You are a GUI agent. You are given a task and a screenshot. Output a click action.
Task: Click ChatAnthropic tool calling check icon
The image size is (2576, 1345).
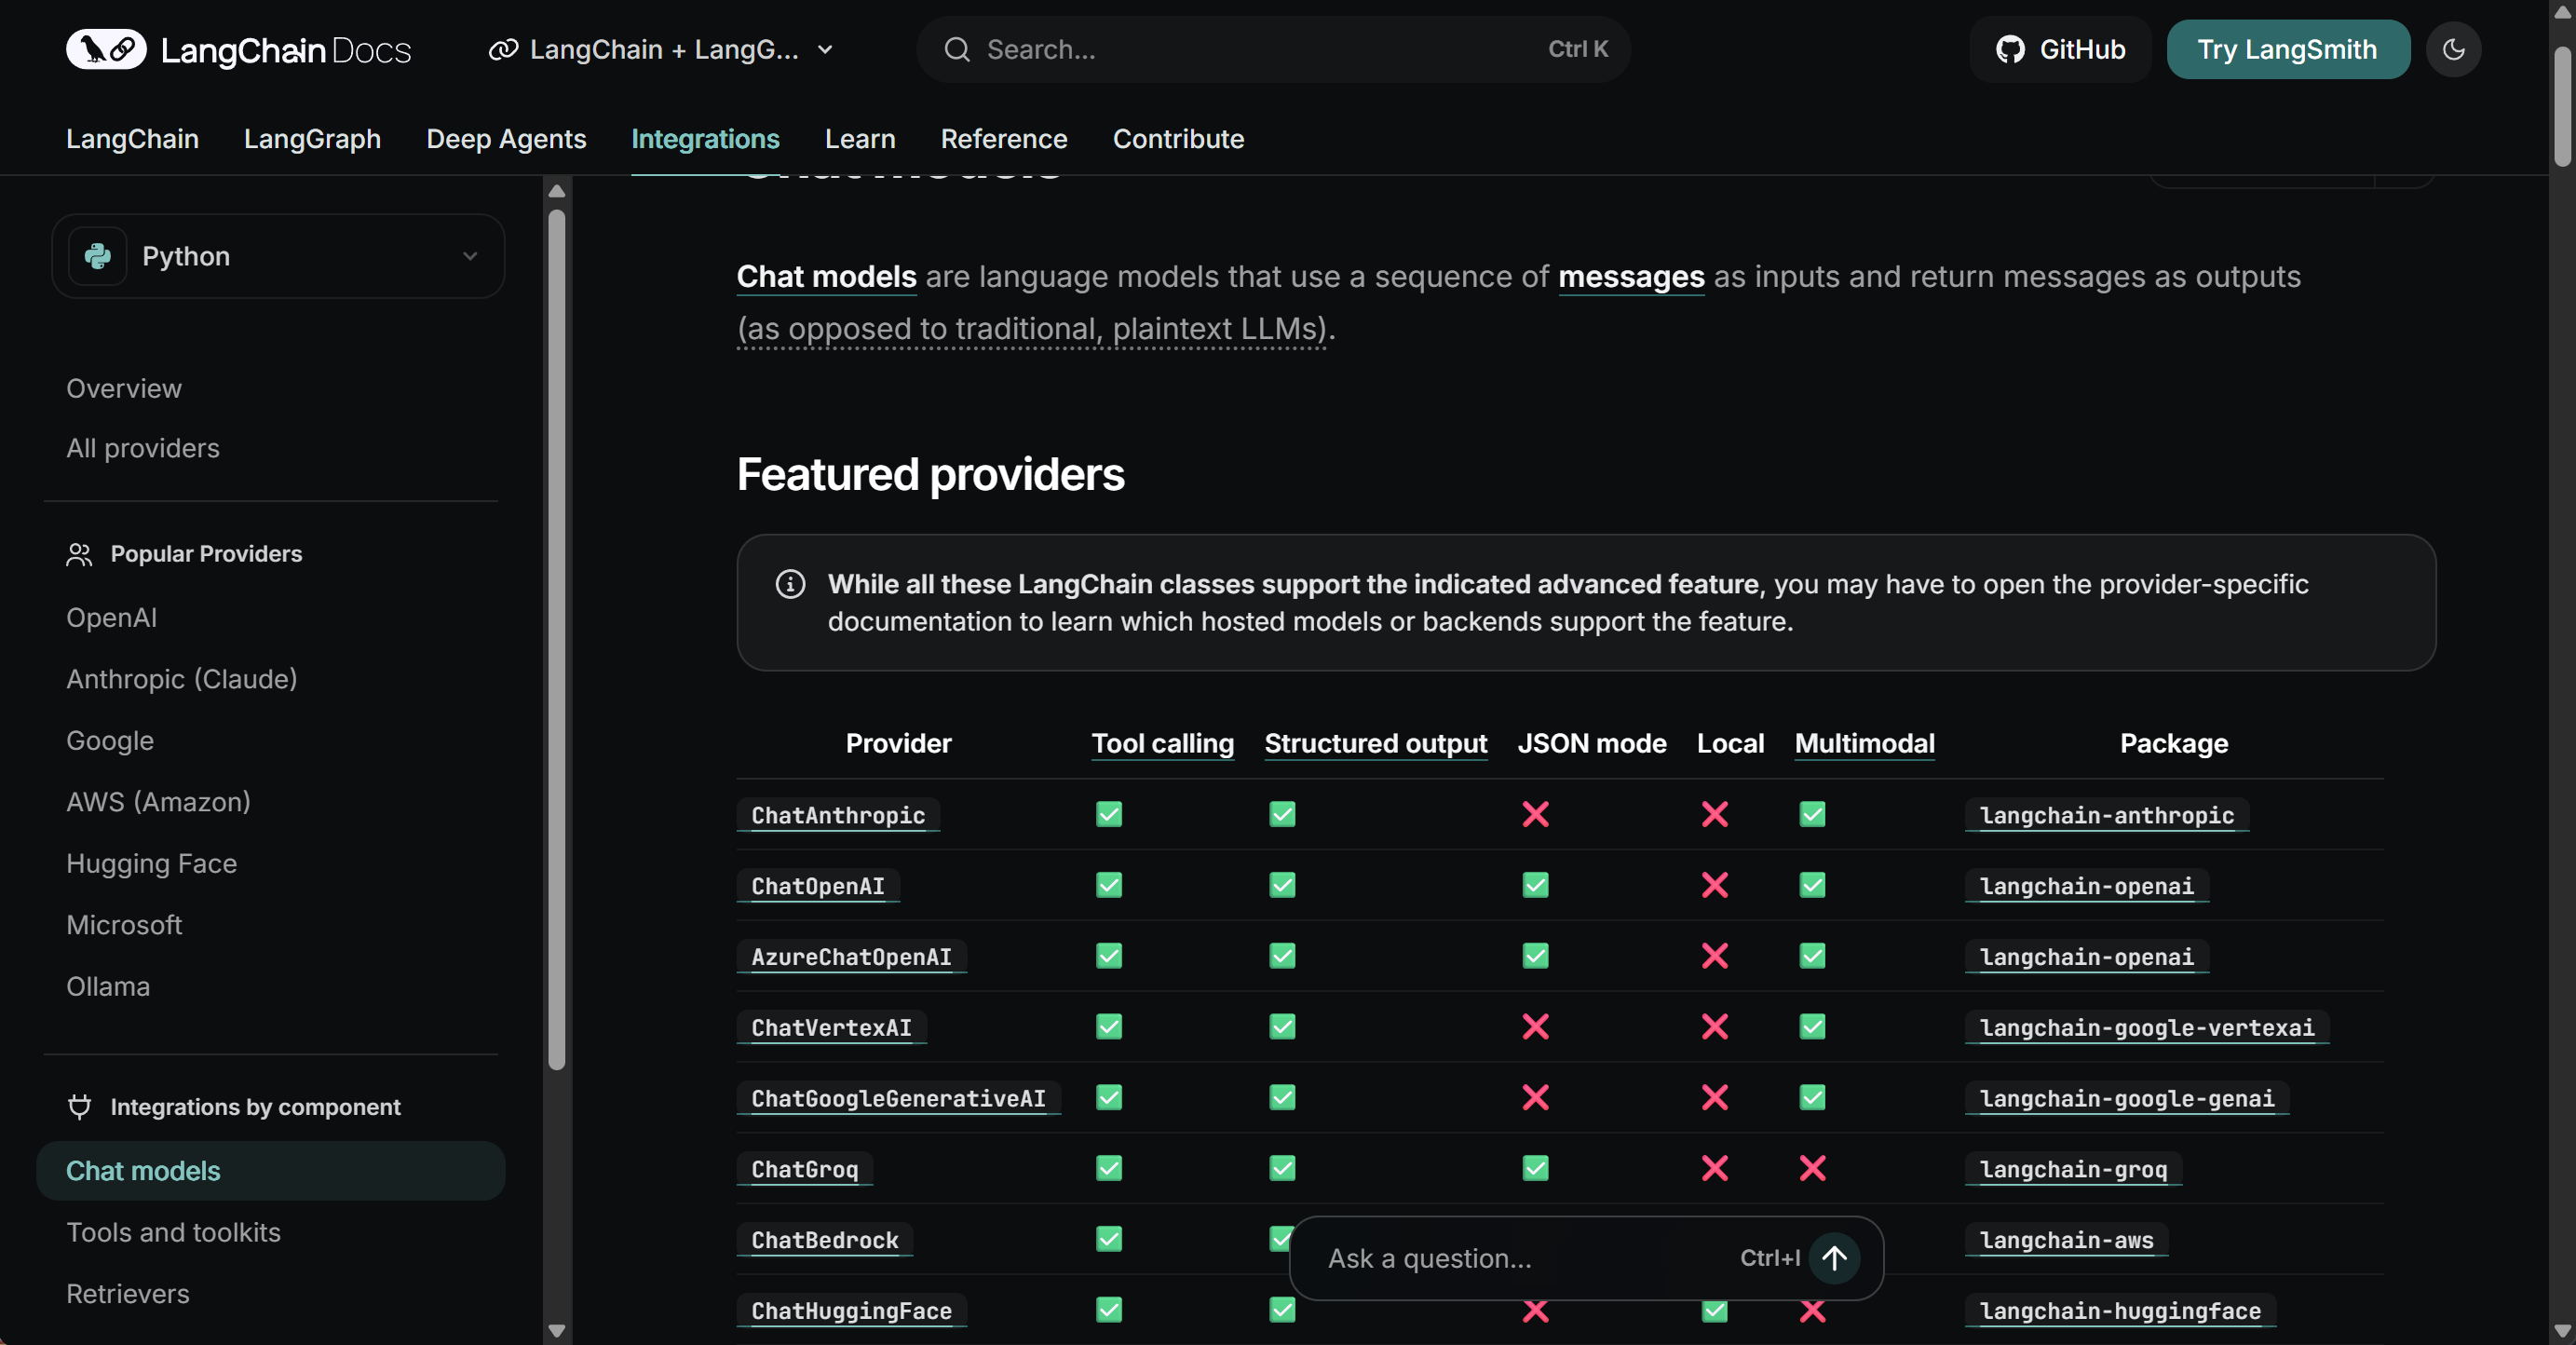click(x=1108, y=814)
